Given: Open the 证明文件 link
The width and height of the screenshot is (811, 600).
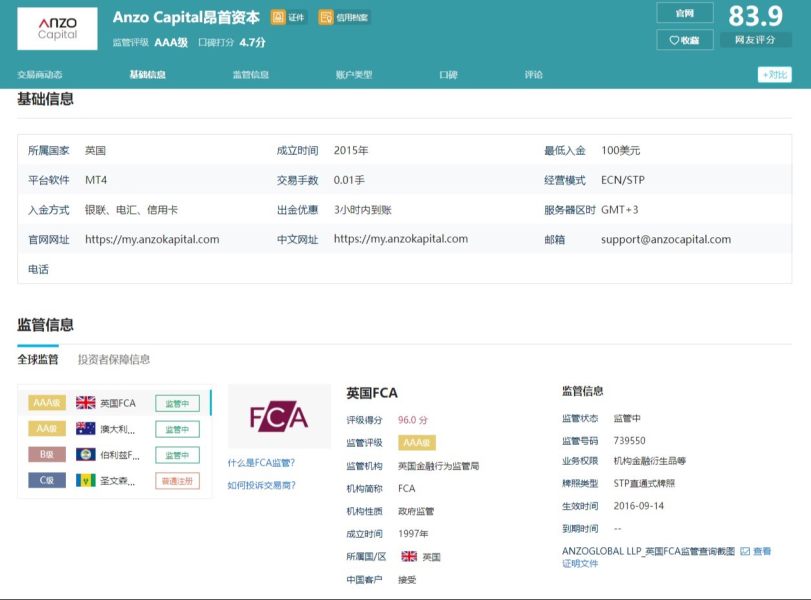Looking at the screenshot, I should click(580, 563).
